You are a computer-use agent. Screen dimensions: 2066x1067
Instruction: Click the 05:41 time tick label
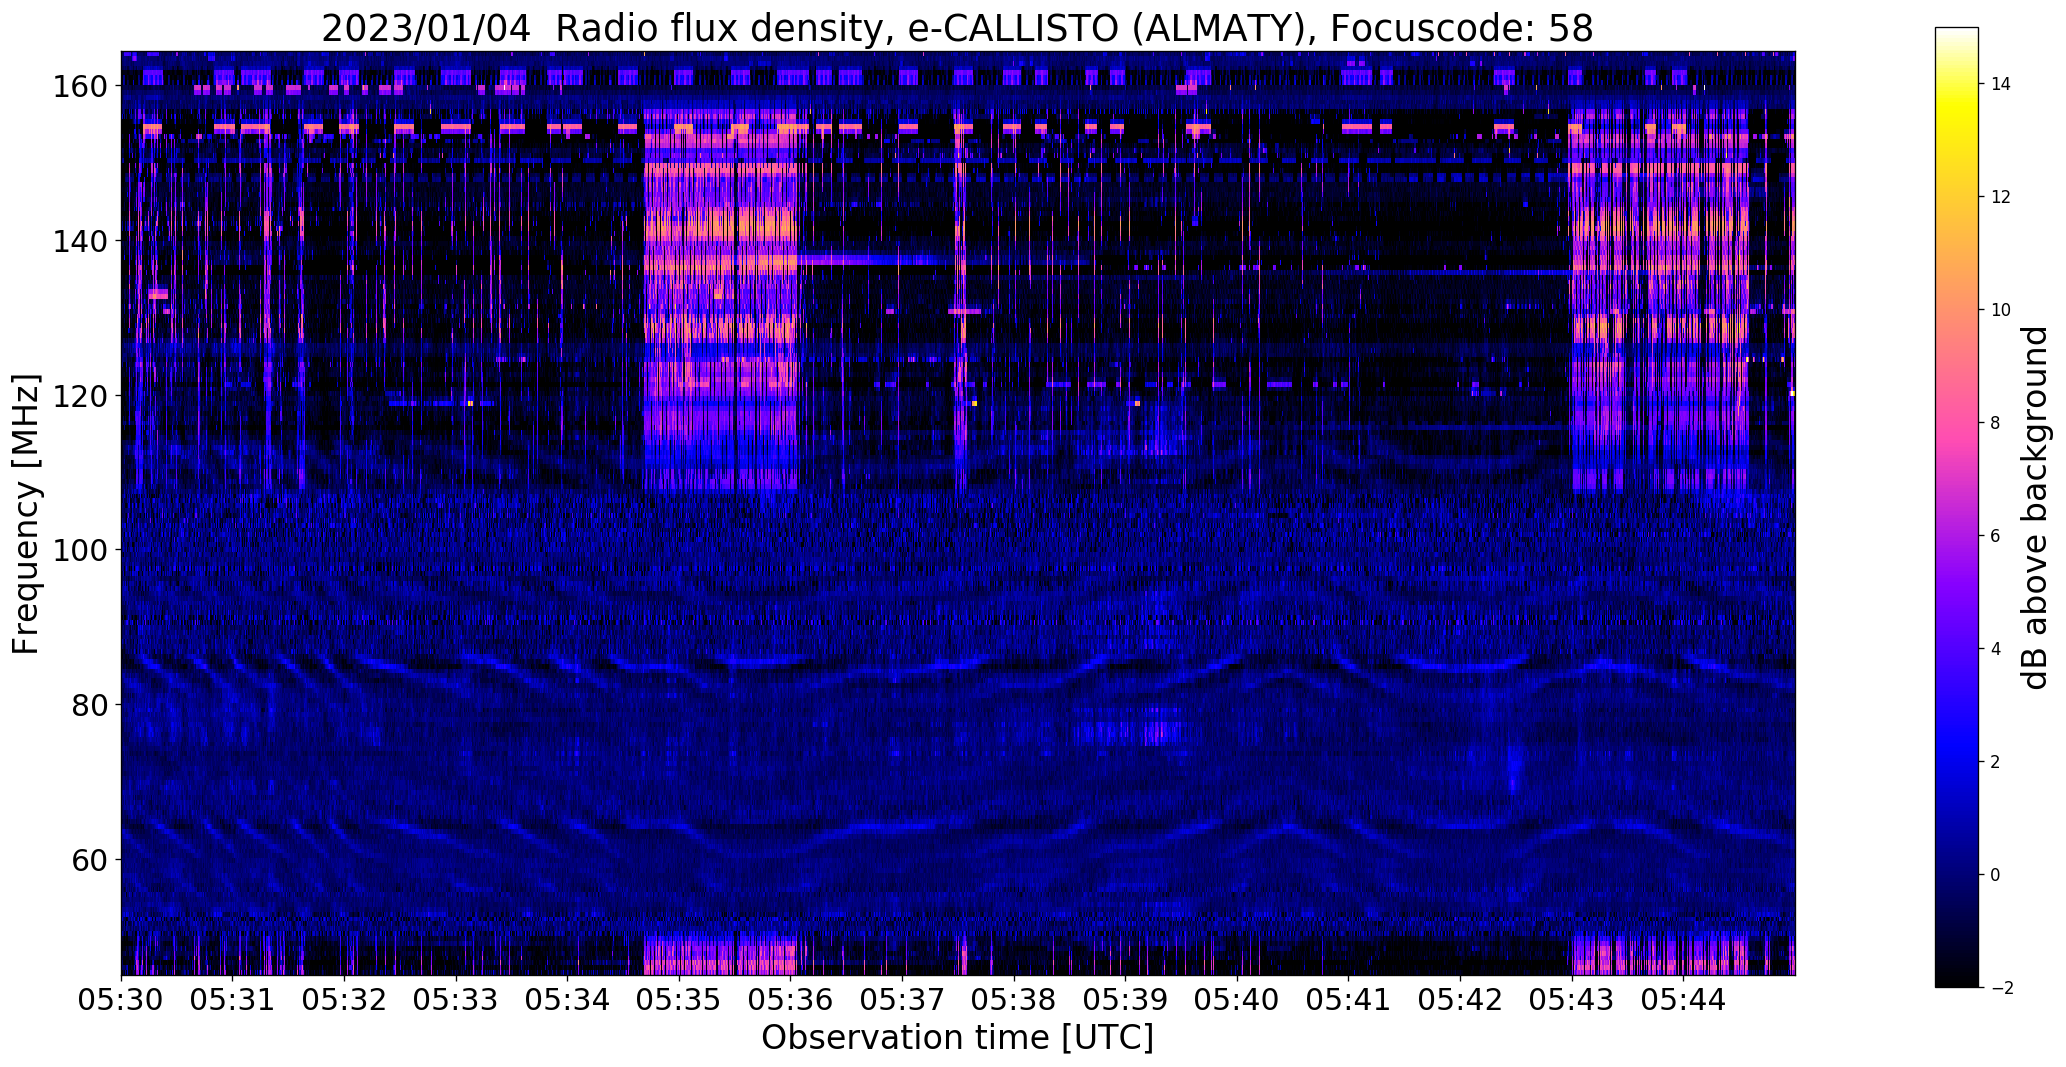[x=1349, y=1000]
